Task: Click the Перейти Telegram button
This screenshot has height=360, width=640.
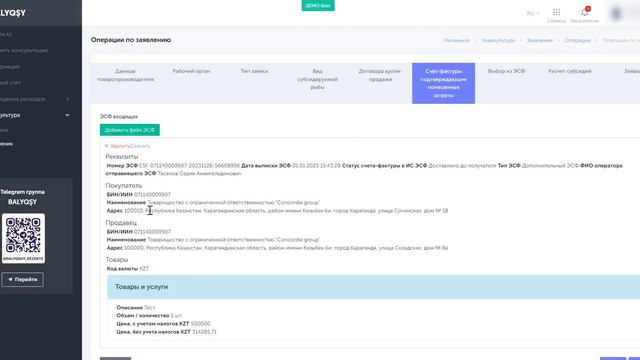Action: [x=22, y=280]
